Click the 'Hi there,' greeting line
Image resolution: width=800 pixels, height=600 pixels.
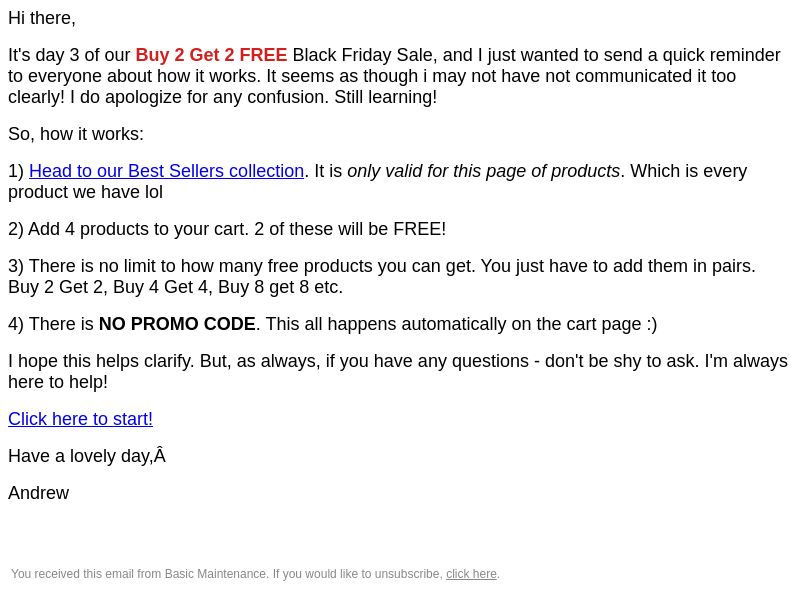tap(42, 18)
